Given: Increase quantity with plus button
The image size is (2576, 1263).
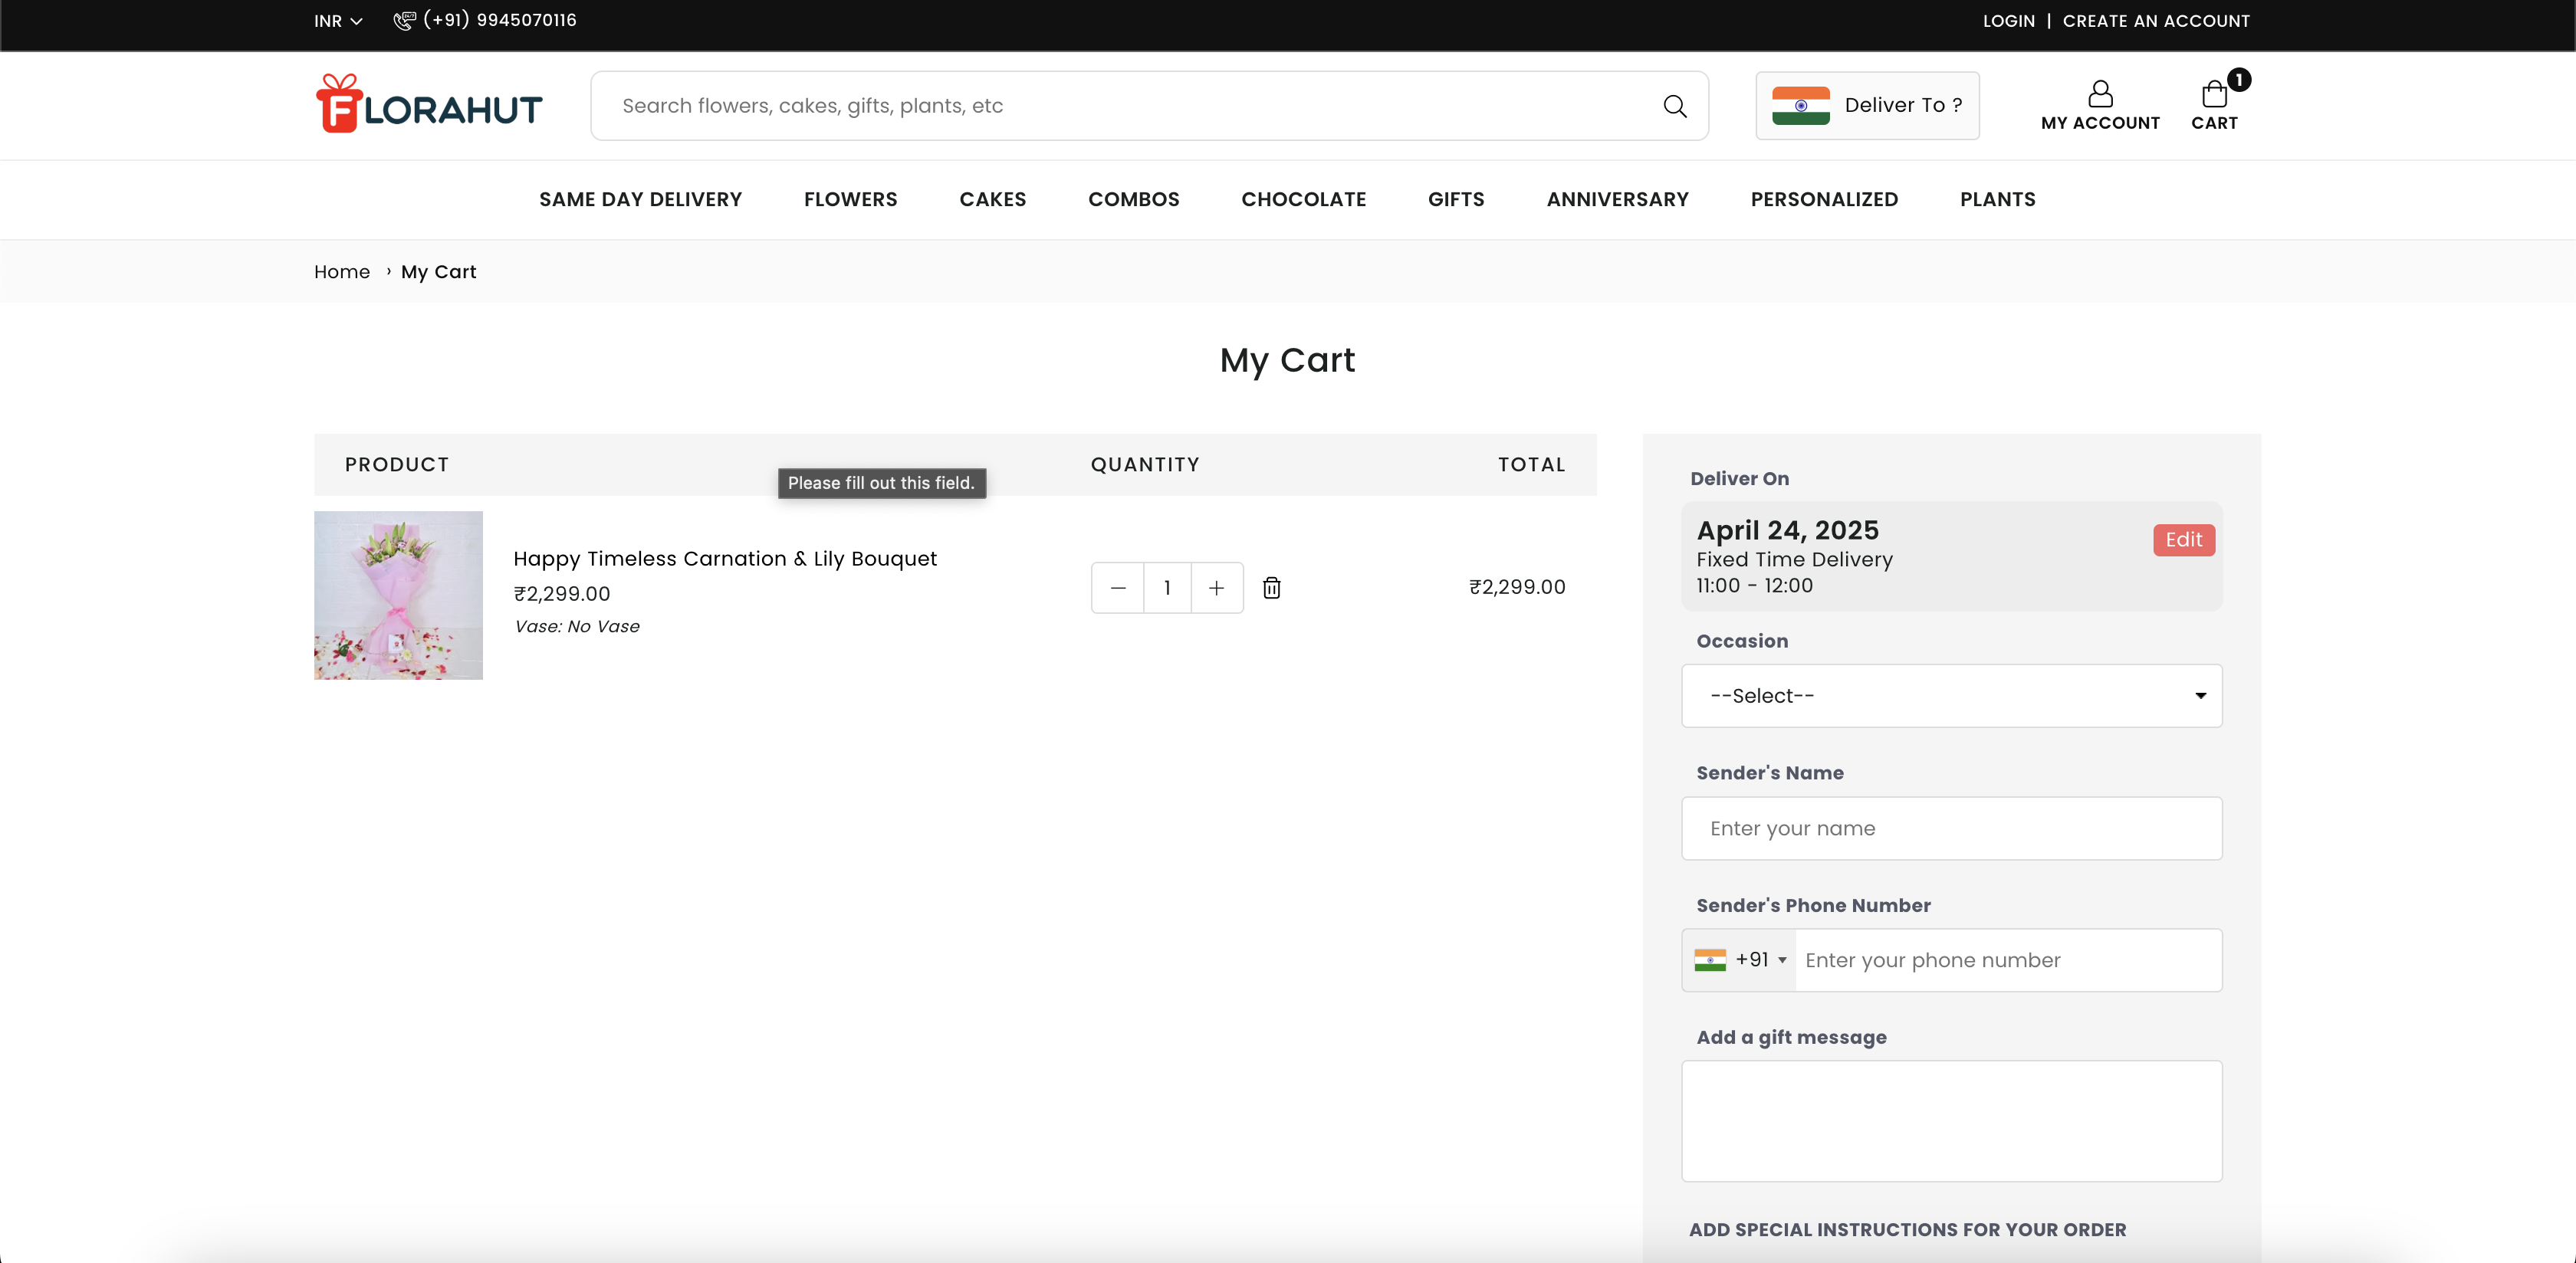Looking at the screenshot, I should click(1216, 588).
